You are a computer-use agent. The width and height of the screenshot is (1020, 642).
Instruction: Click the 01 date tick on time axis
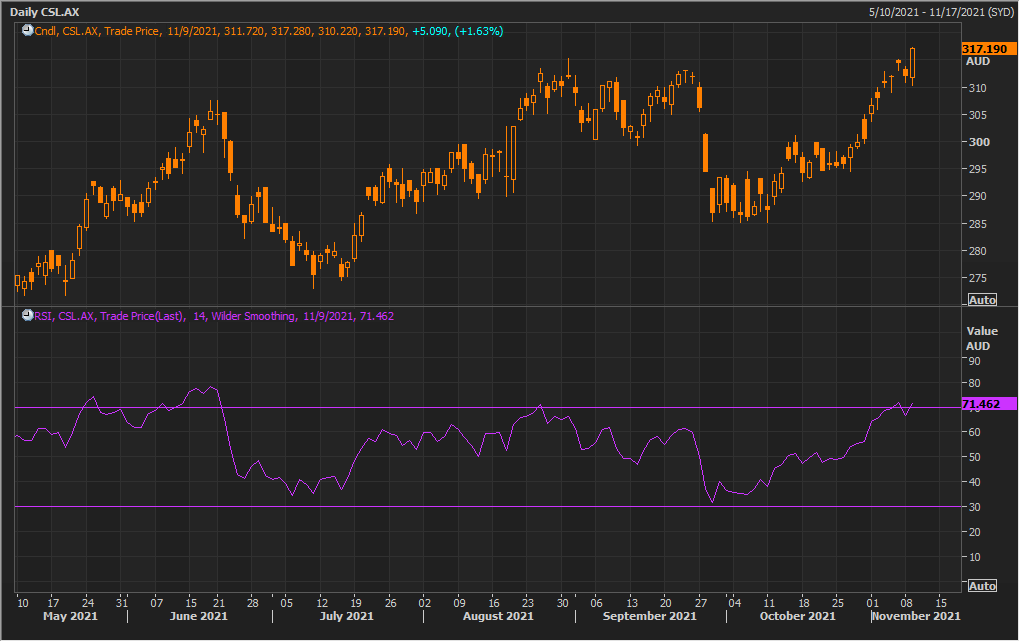[872, 603]
